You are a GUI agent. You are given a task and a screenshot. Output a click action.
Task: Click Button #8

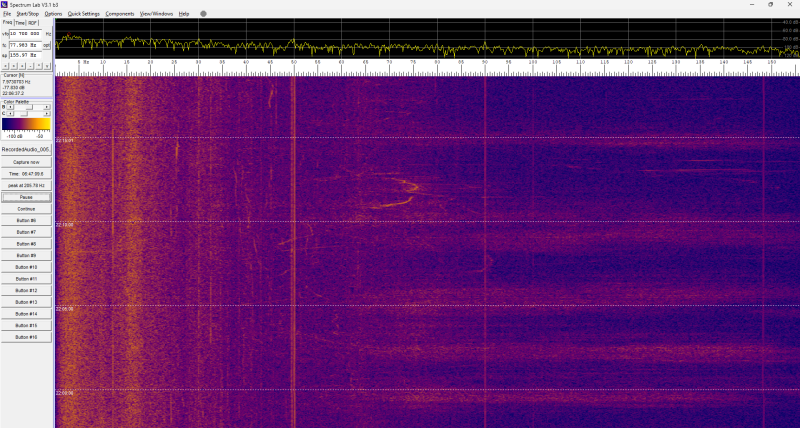pyautogui.click(x=26, y=244)
